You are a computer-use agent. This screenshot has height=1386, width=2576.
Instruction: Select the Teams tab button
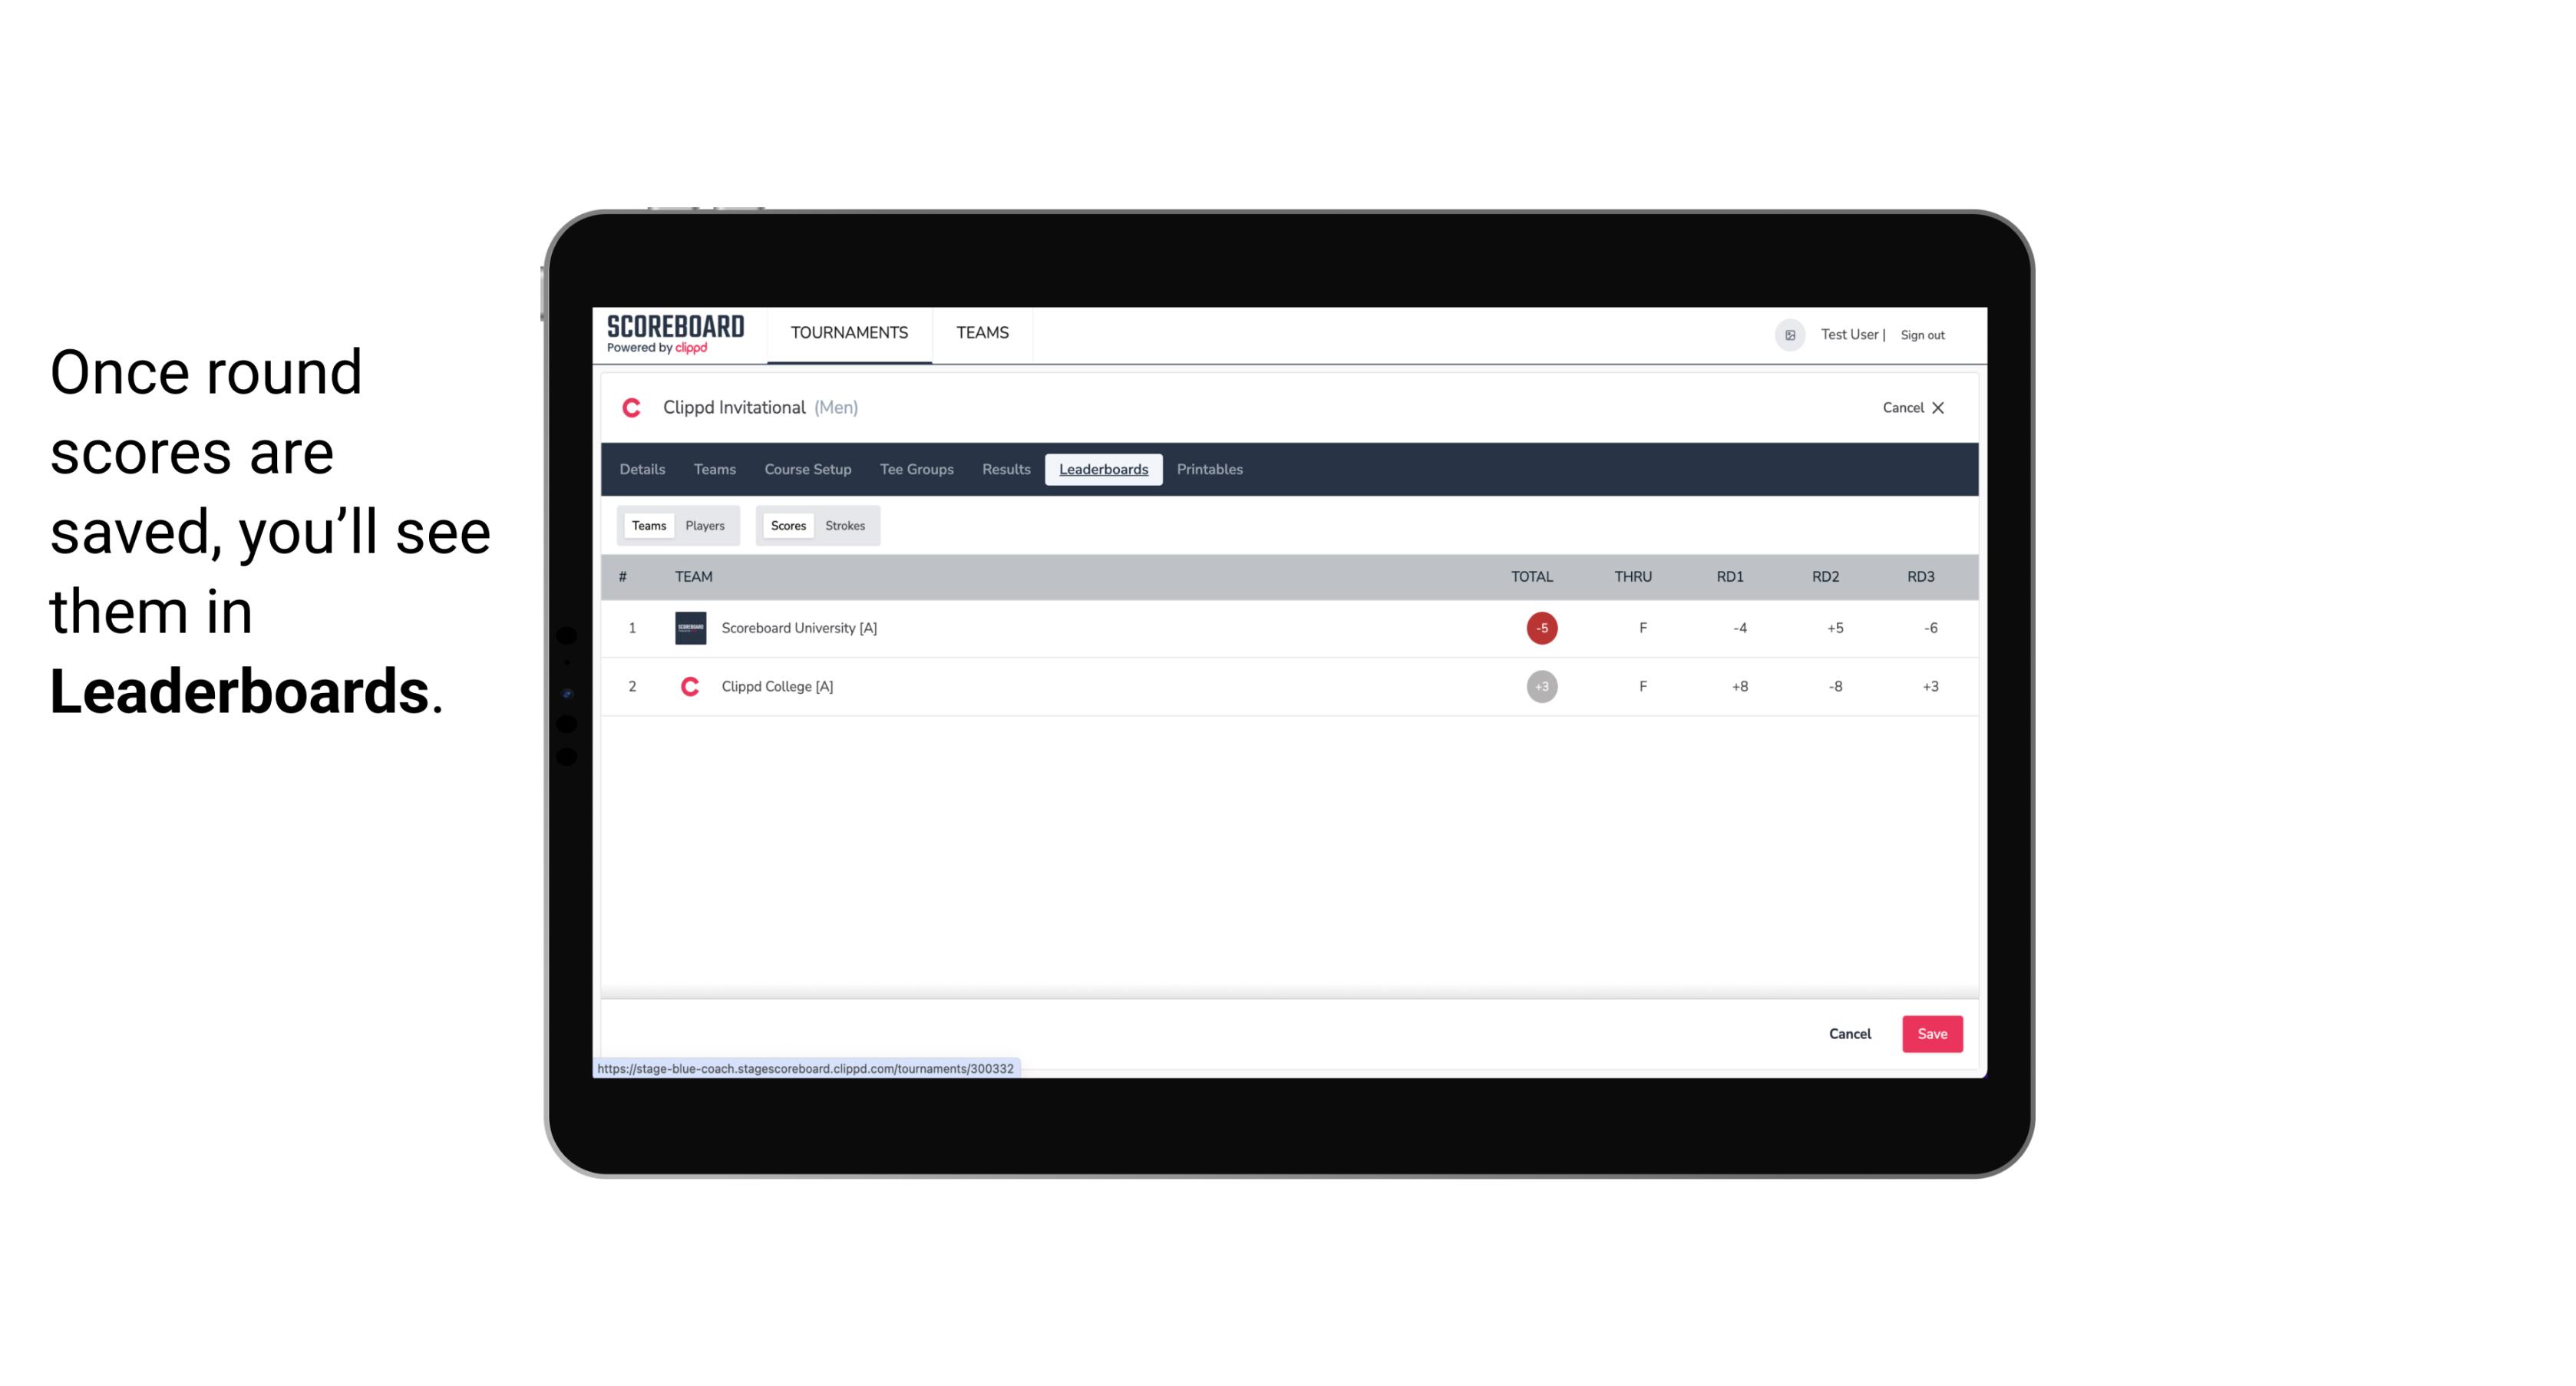(x=646, y=526)
